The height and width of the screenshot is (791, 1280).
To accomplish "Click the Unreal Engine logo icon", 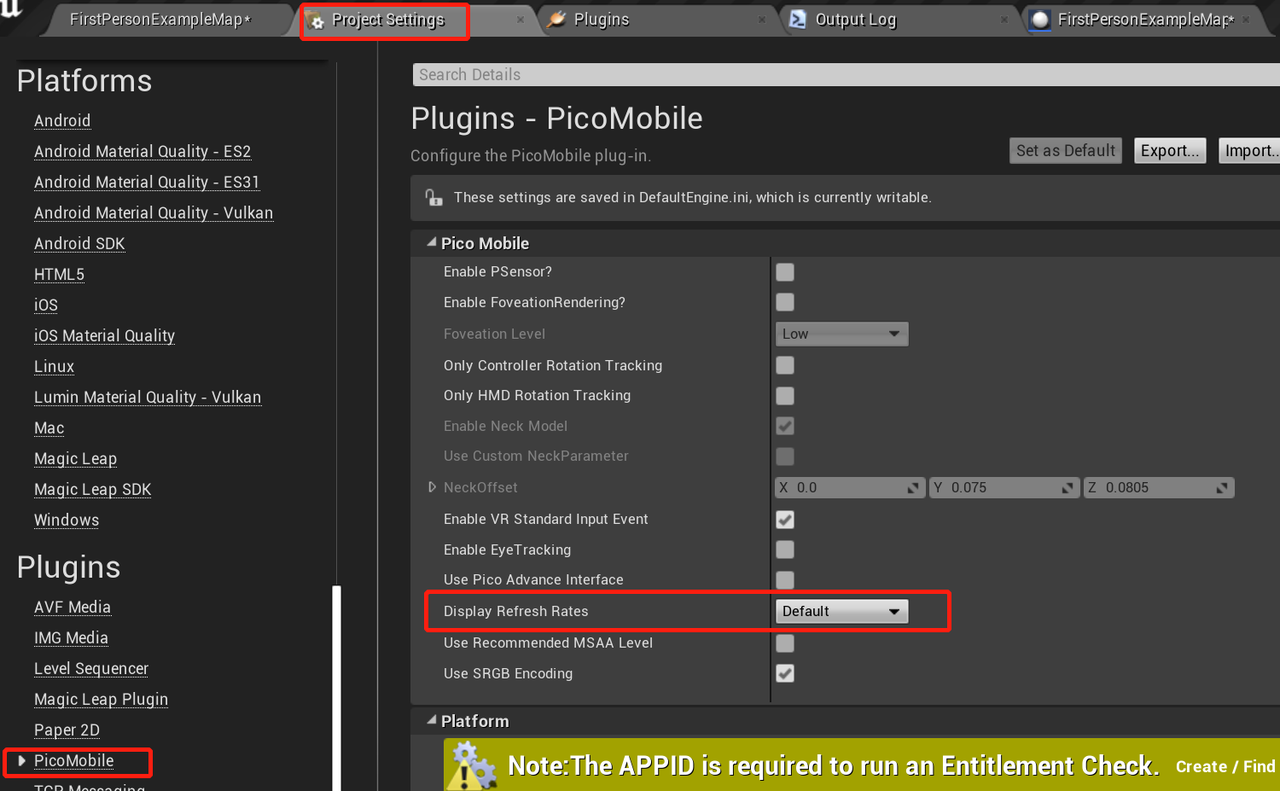I will click(x=10, y=10).
